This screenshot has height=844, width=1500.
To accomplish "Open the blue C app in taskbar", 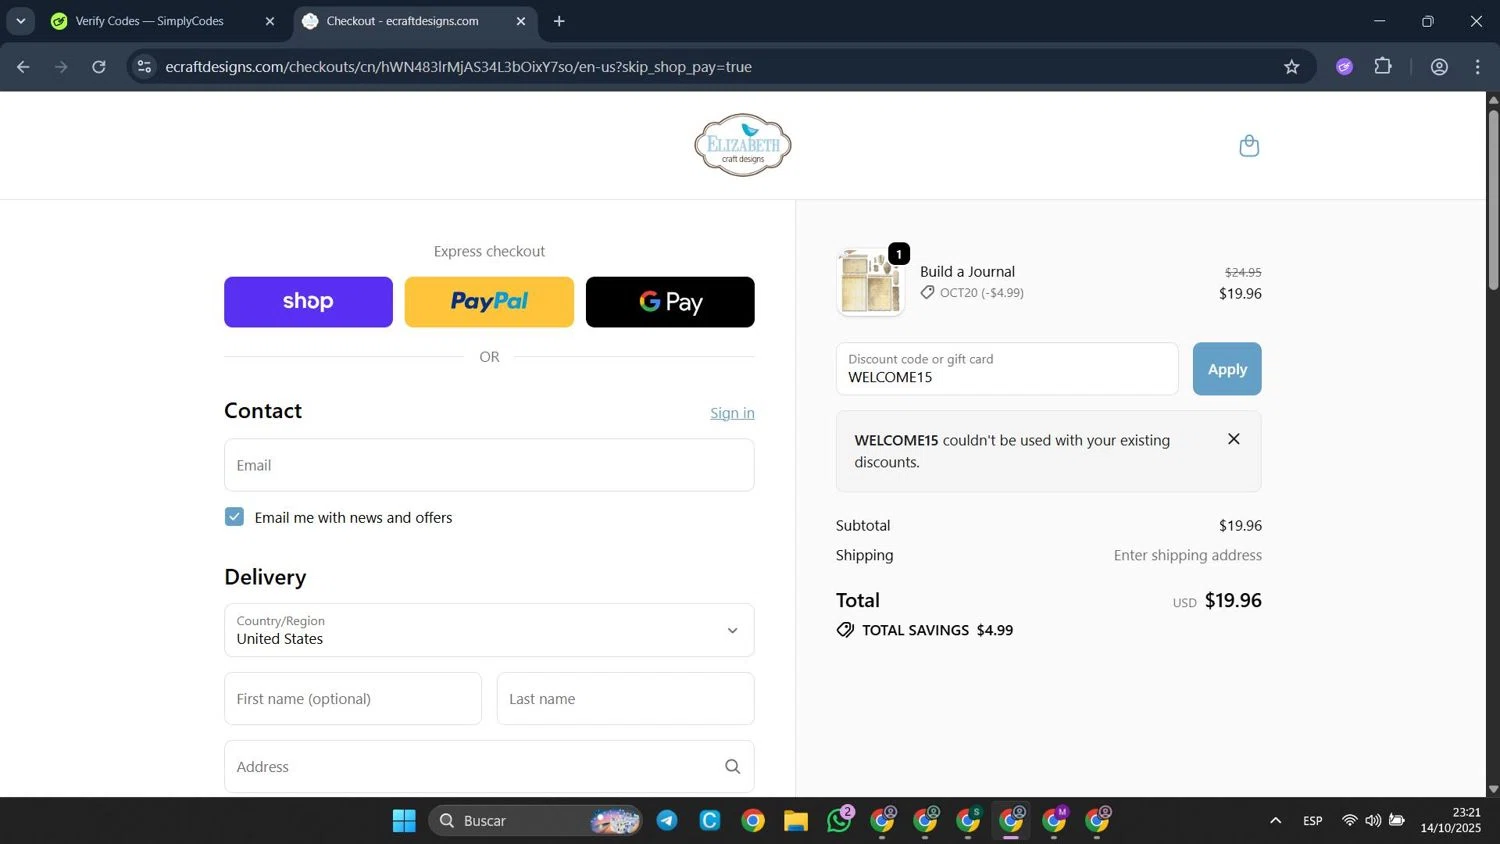I will [710, 821].
